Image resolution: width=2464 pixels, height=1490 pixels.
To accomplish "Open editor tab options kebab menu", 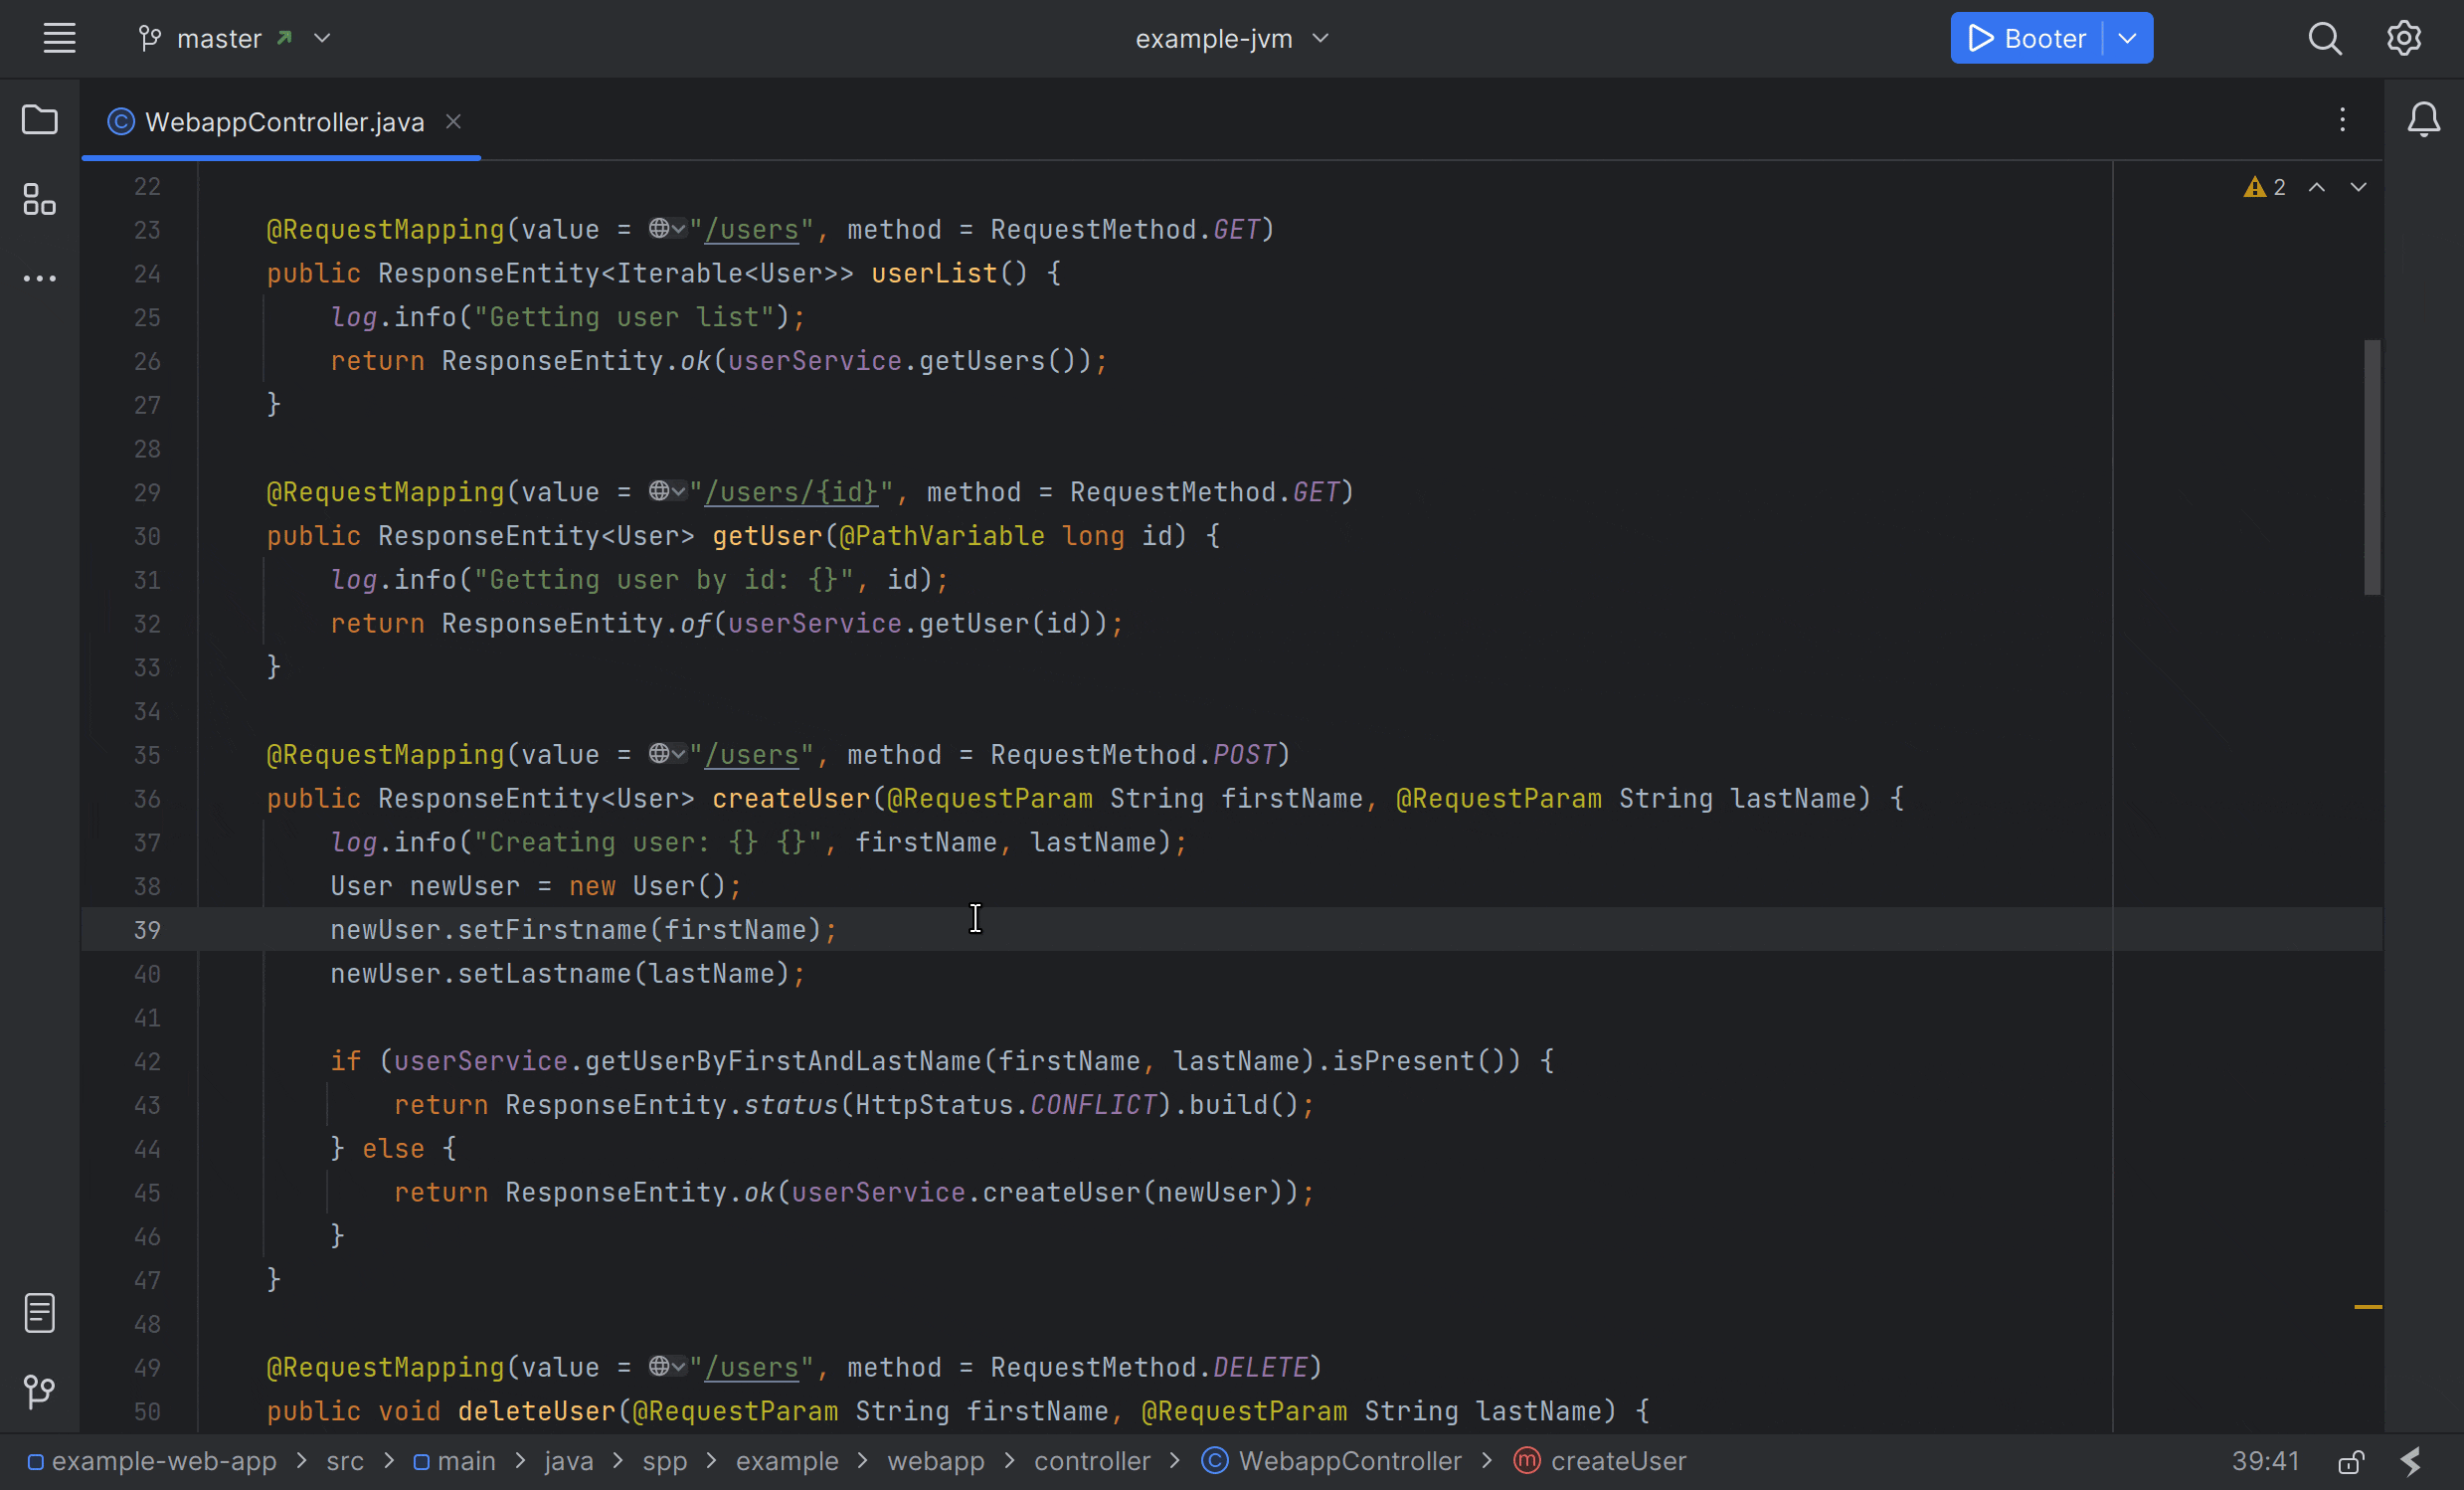I will pos(2342,120).
